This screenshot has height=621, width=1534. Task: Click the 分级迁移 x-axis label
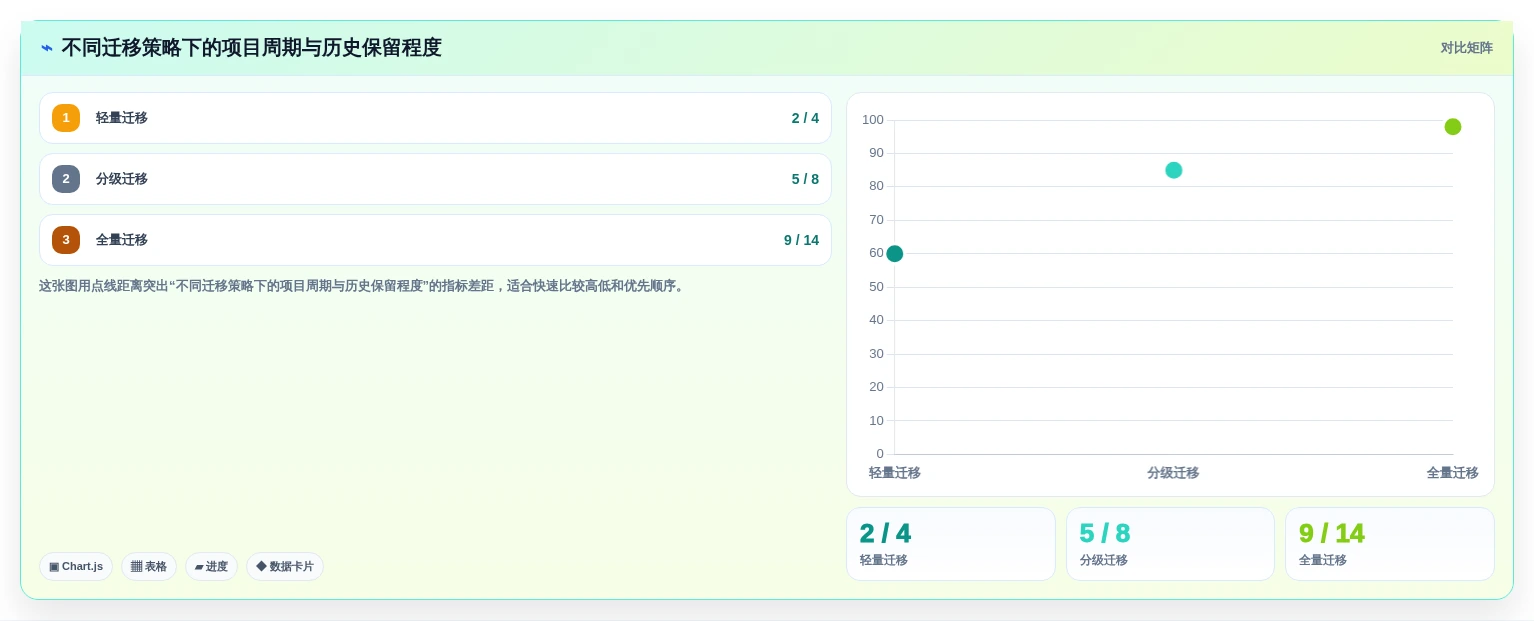(1173, 473)
